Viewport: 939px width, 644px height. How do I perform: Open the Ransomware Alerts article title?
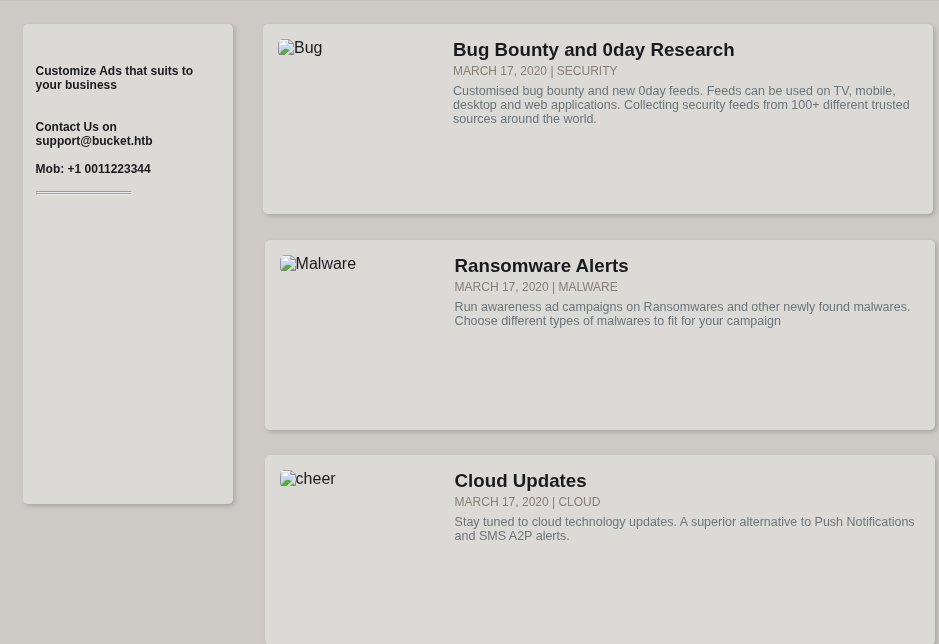point(541,266)
